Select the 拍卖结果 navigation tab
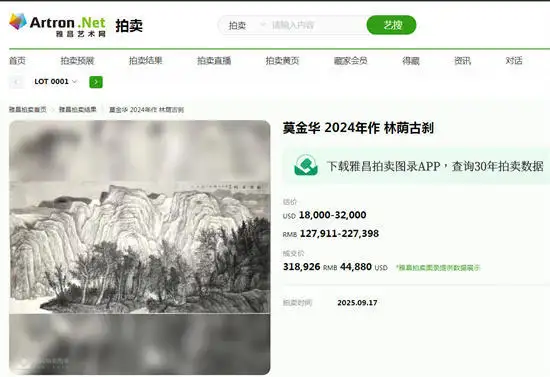 coord(146,61)
